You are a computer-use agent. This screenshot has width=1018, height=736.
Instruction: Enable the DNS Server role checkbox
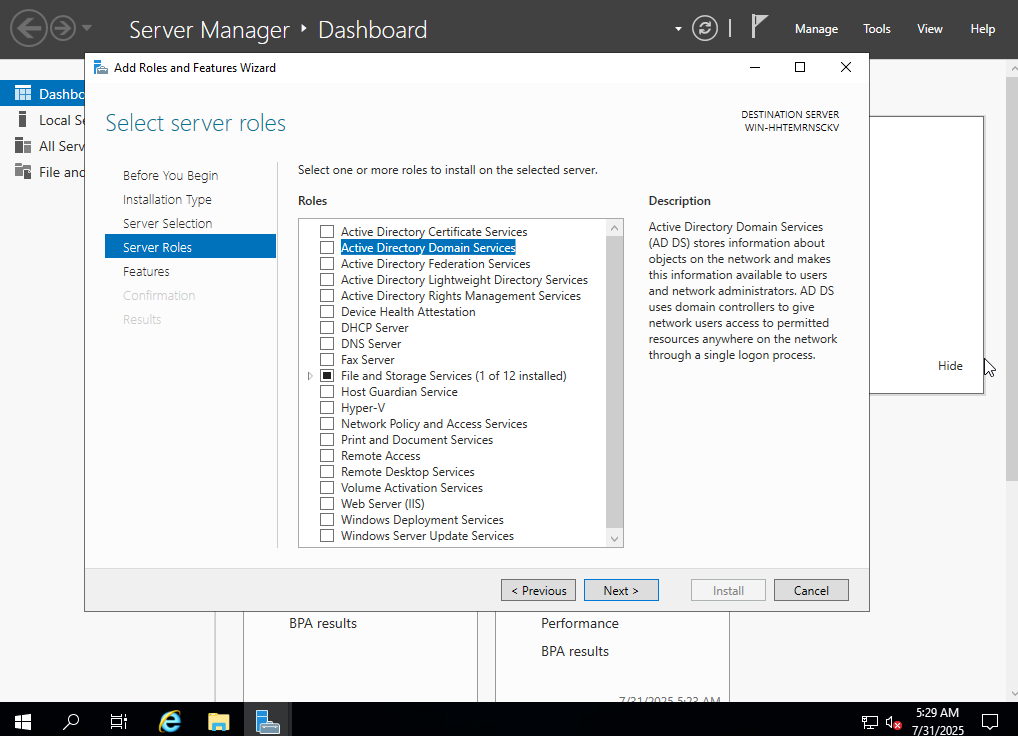[327, 344]
